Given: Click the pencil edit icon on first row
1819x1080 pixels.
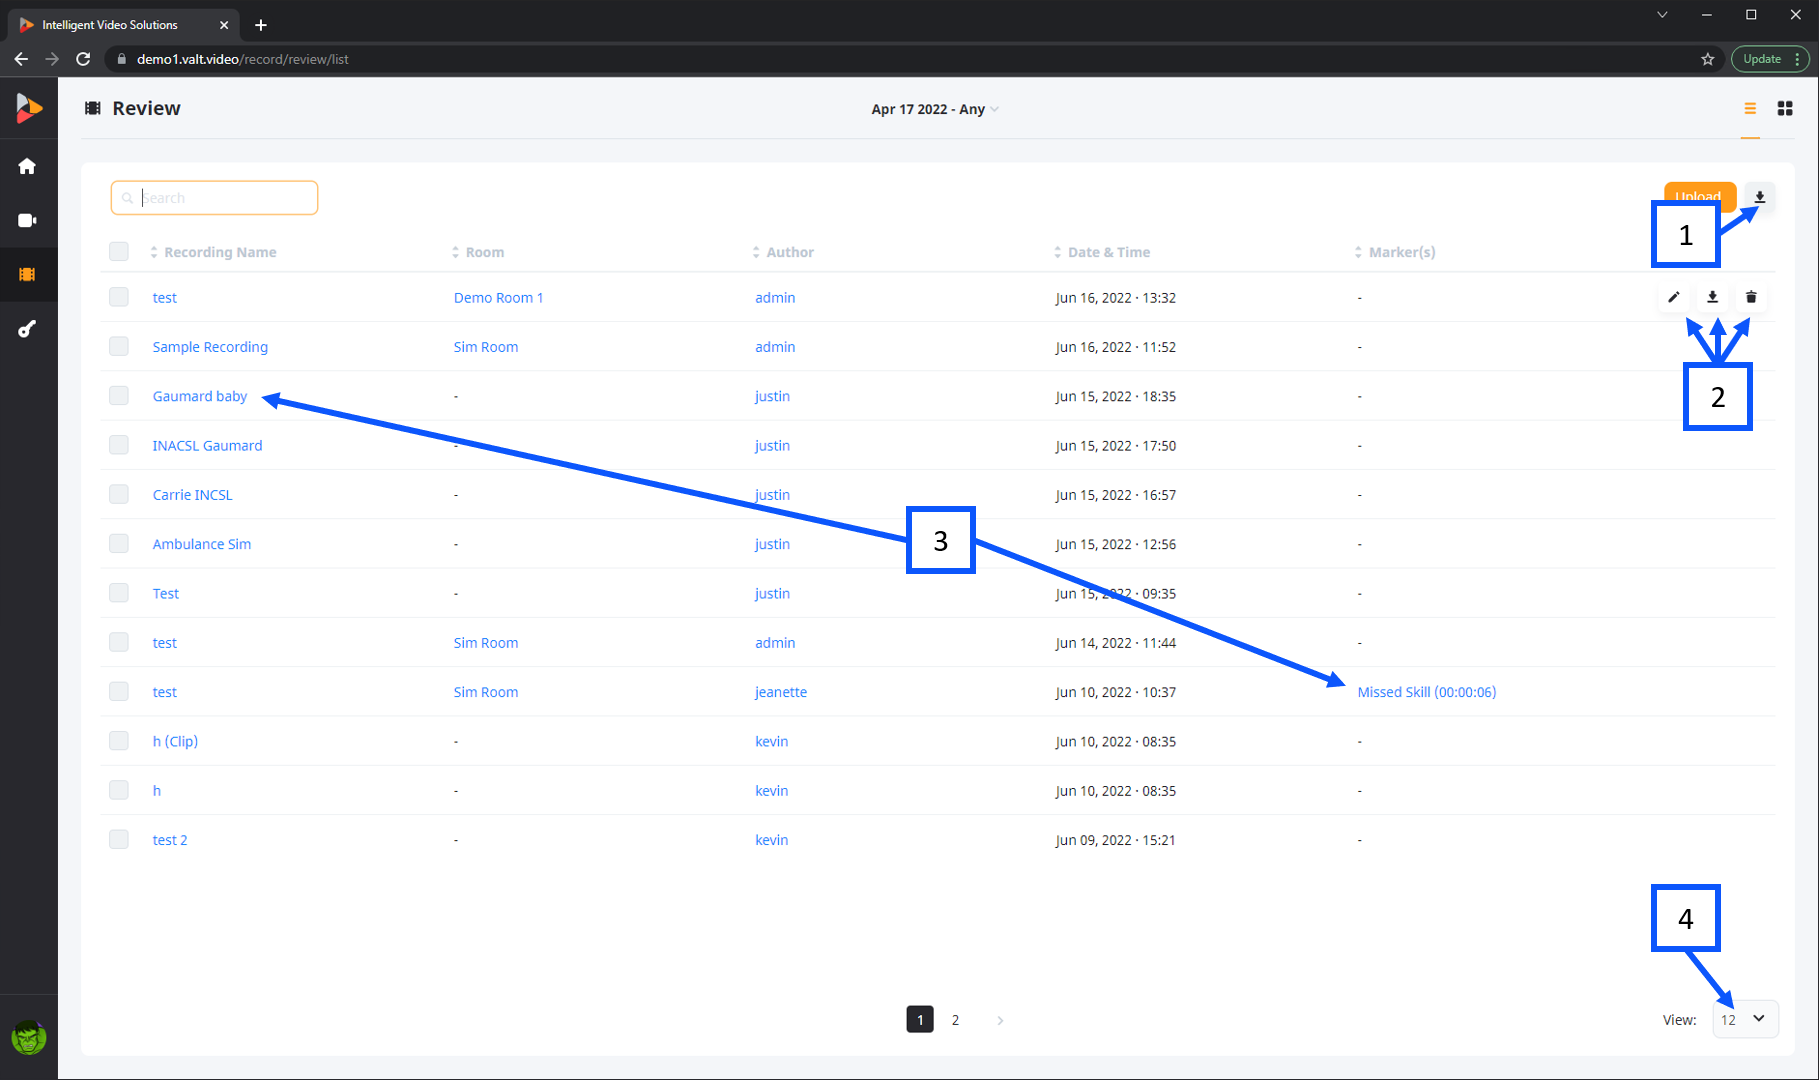Looking at the screenshot, I should (1674, 297).
